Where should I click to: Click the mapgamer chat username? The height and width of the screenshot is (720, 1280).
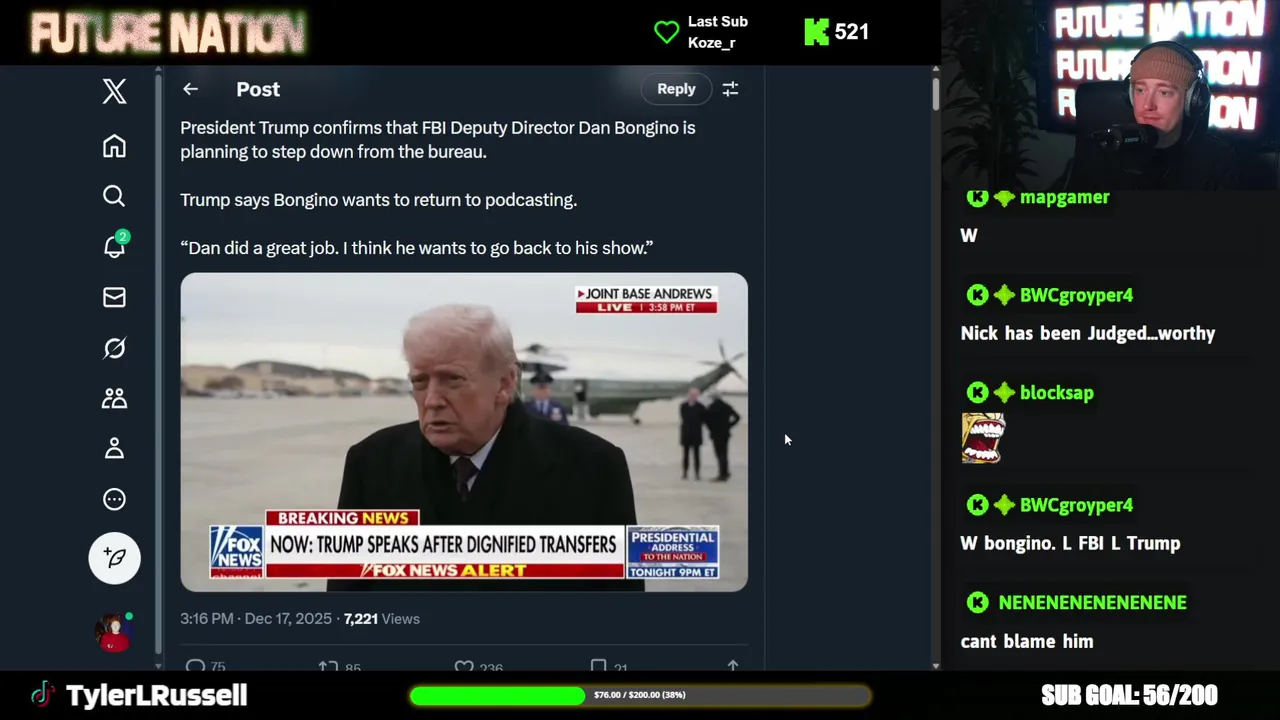tap(1064, 197)
